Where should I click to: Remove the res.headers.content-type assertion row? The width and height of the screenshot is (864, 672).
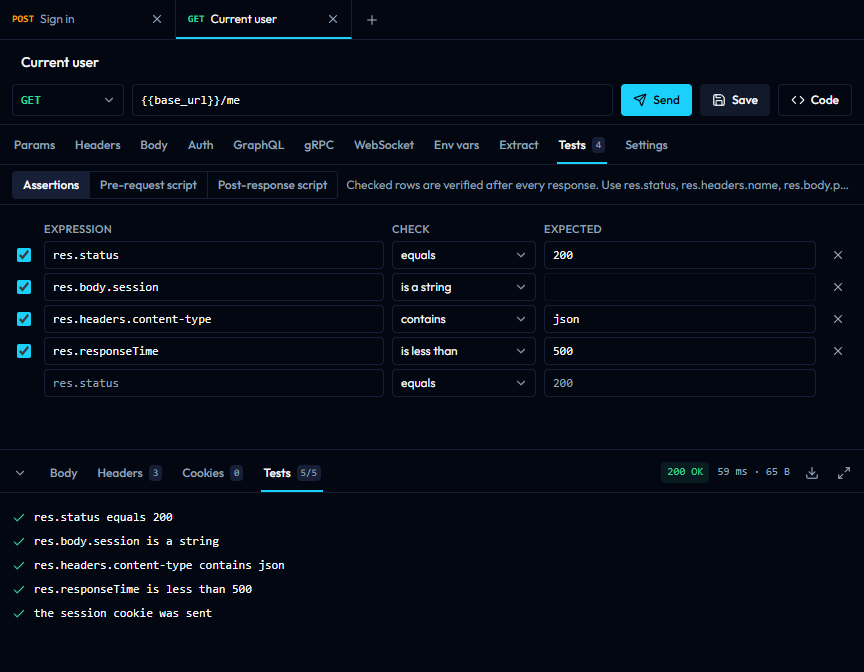[x=838, y=319]
